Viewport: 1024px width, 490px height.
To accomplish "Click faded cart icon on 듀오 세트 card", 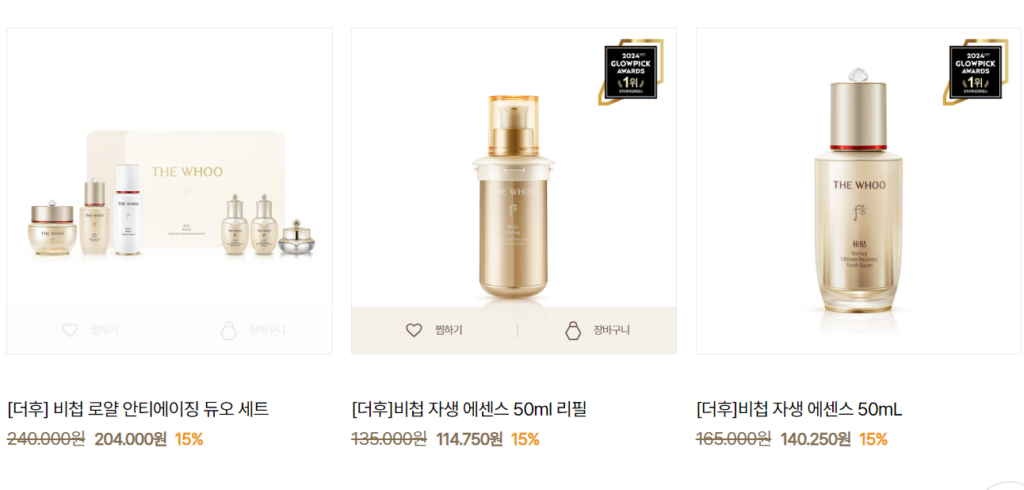I will pos(229,330).
